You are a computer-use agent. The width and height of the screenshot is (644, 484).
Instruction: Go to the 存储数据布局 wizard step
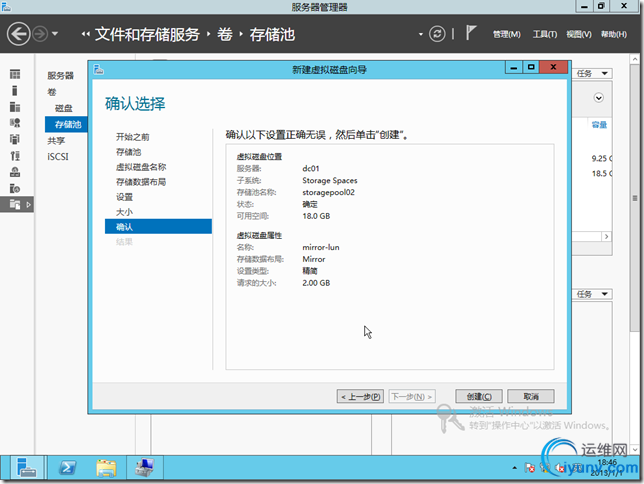coord(141,182)
